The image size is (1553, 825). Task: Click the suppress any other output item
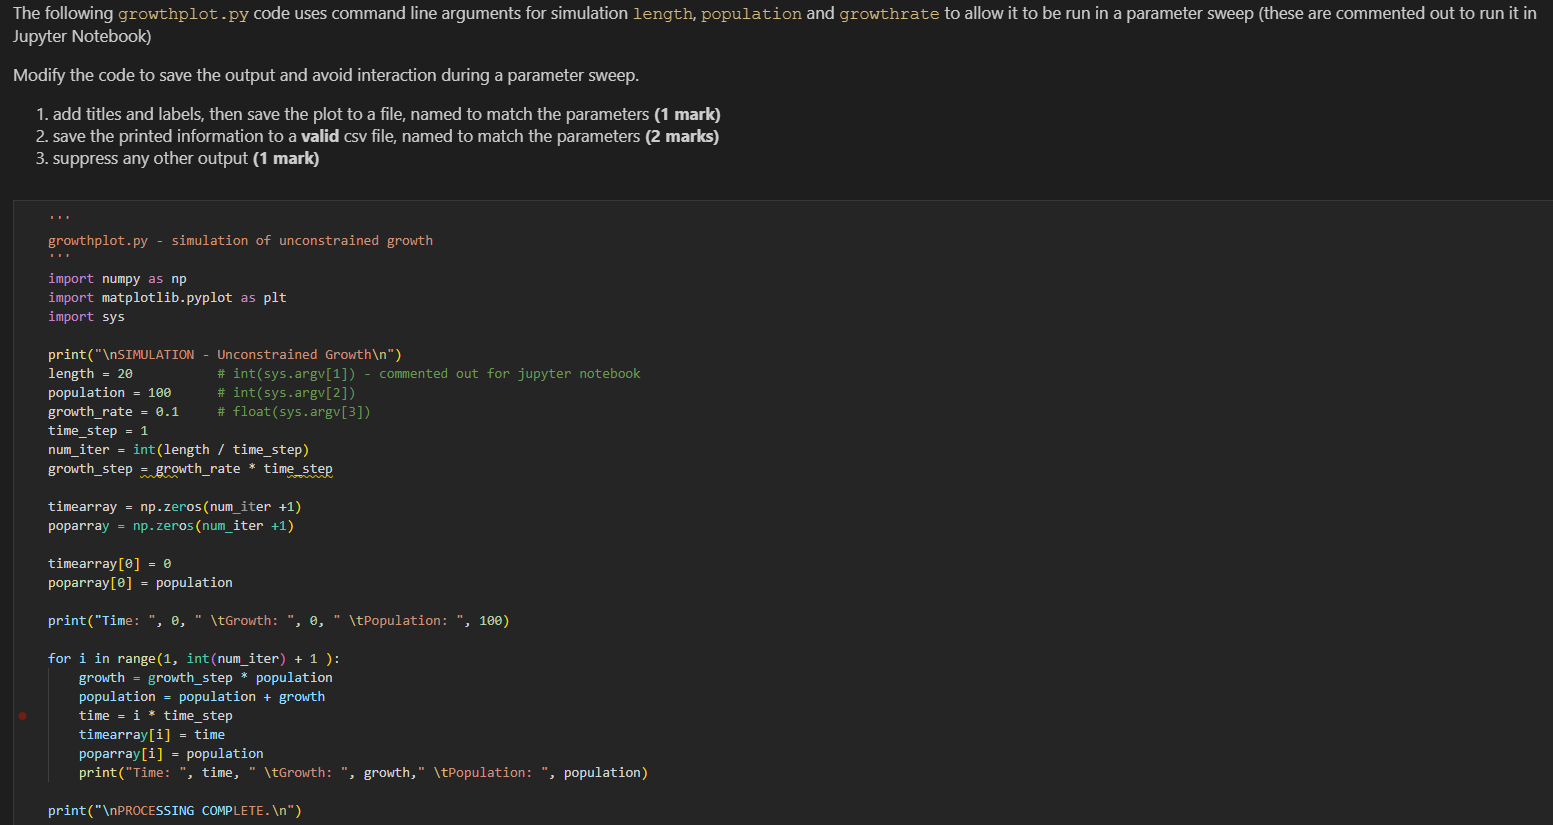click(180, 158)
